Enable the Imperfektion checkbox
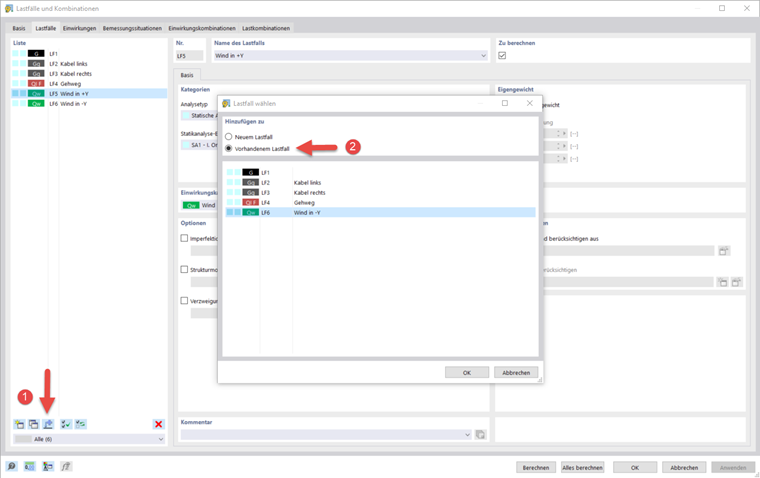Screen dimensions: 760x478 (184, 238)
